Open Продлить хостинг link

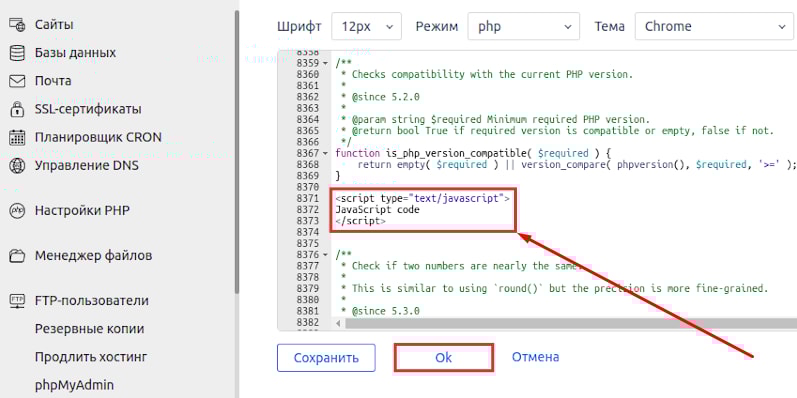coord(90,357)
